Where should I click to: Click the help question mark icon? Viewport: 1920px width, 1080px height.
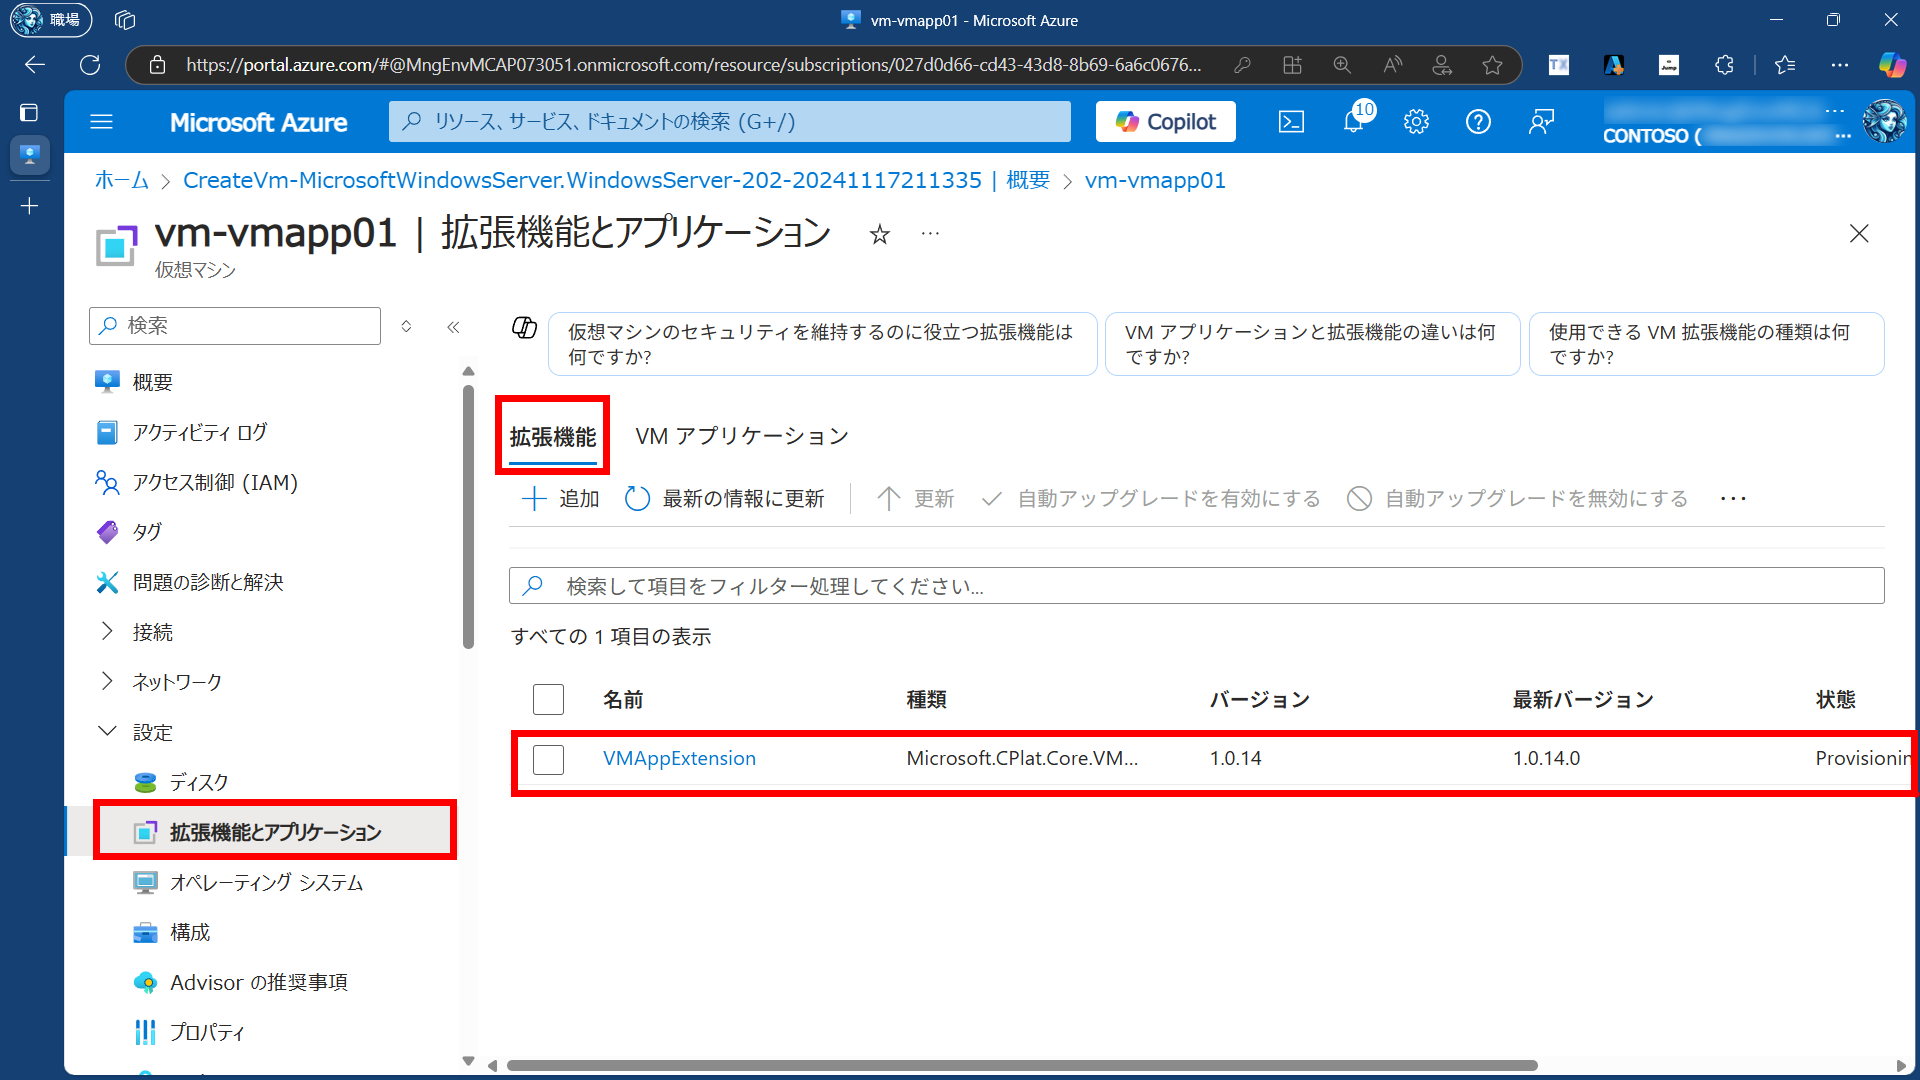1478,122
